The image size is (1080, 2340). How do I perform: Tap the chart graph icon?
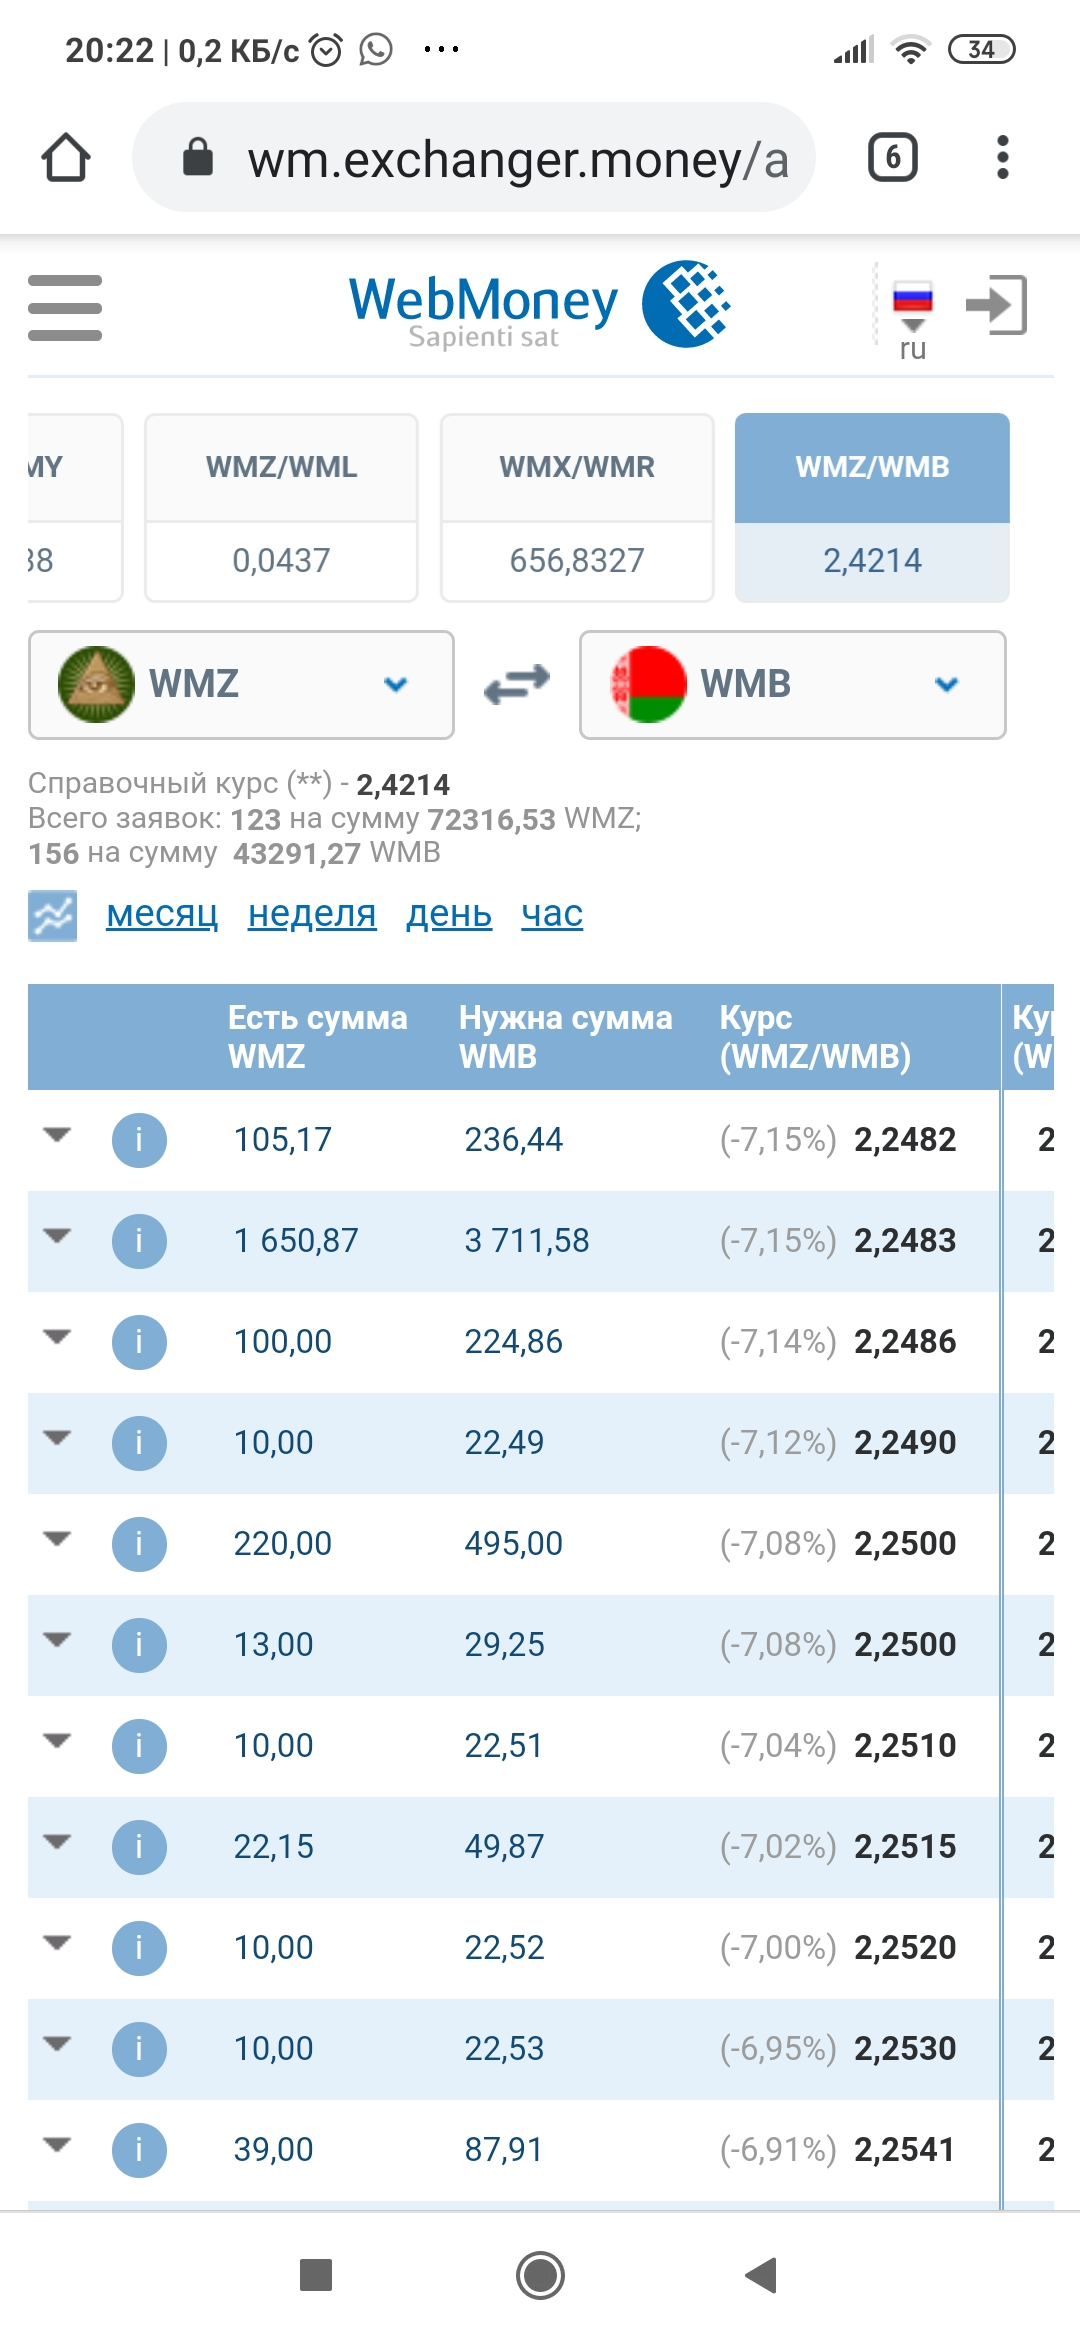pos(52,915)
